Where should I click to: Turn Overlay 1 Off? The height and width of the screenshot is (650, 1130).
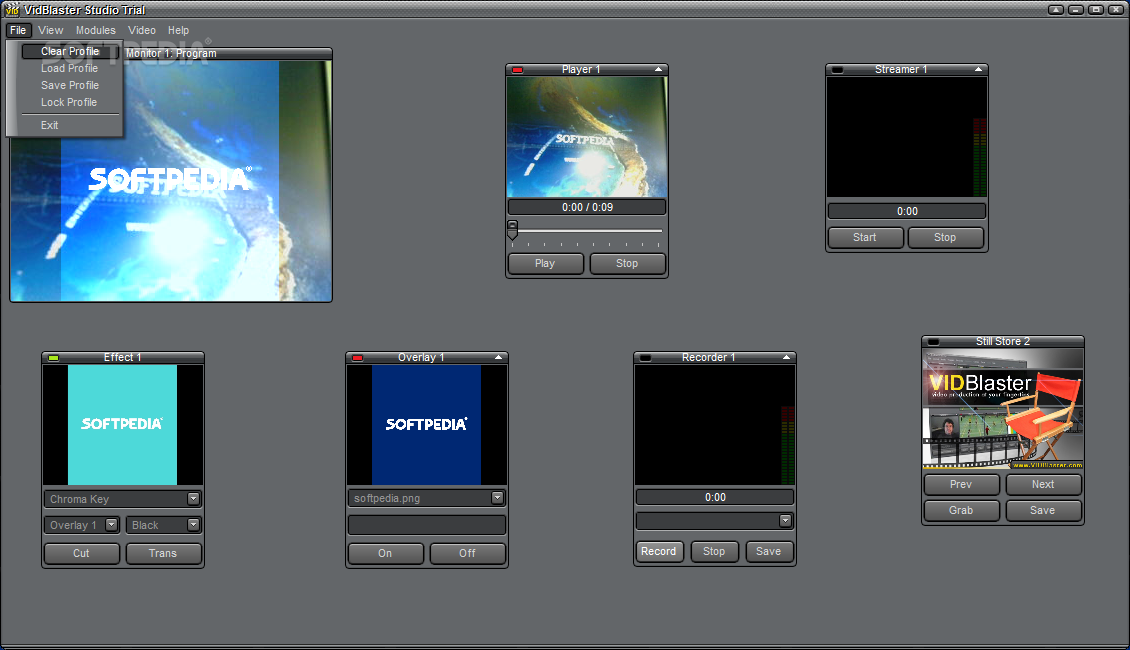click(x=468, y=553)
